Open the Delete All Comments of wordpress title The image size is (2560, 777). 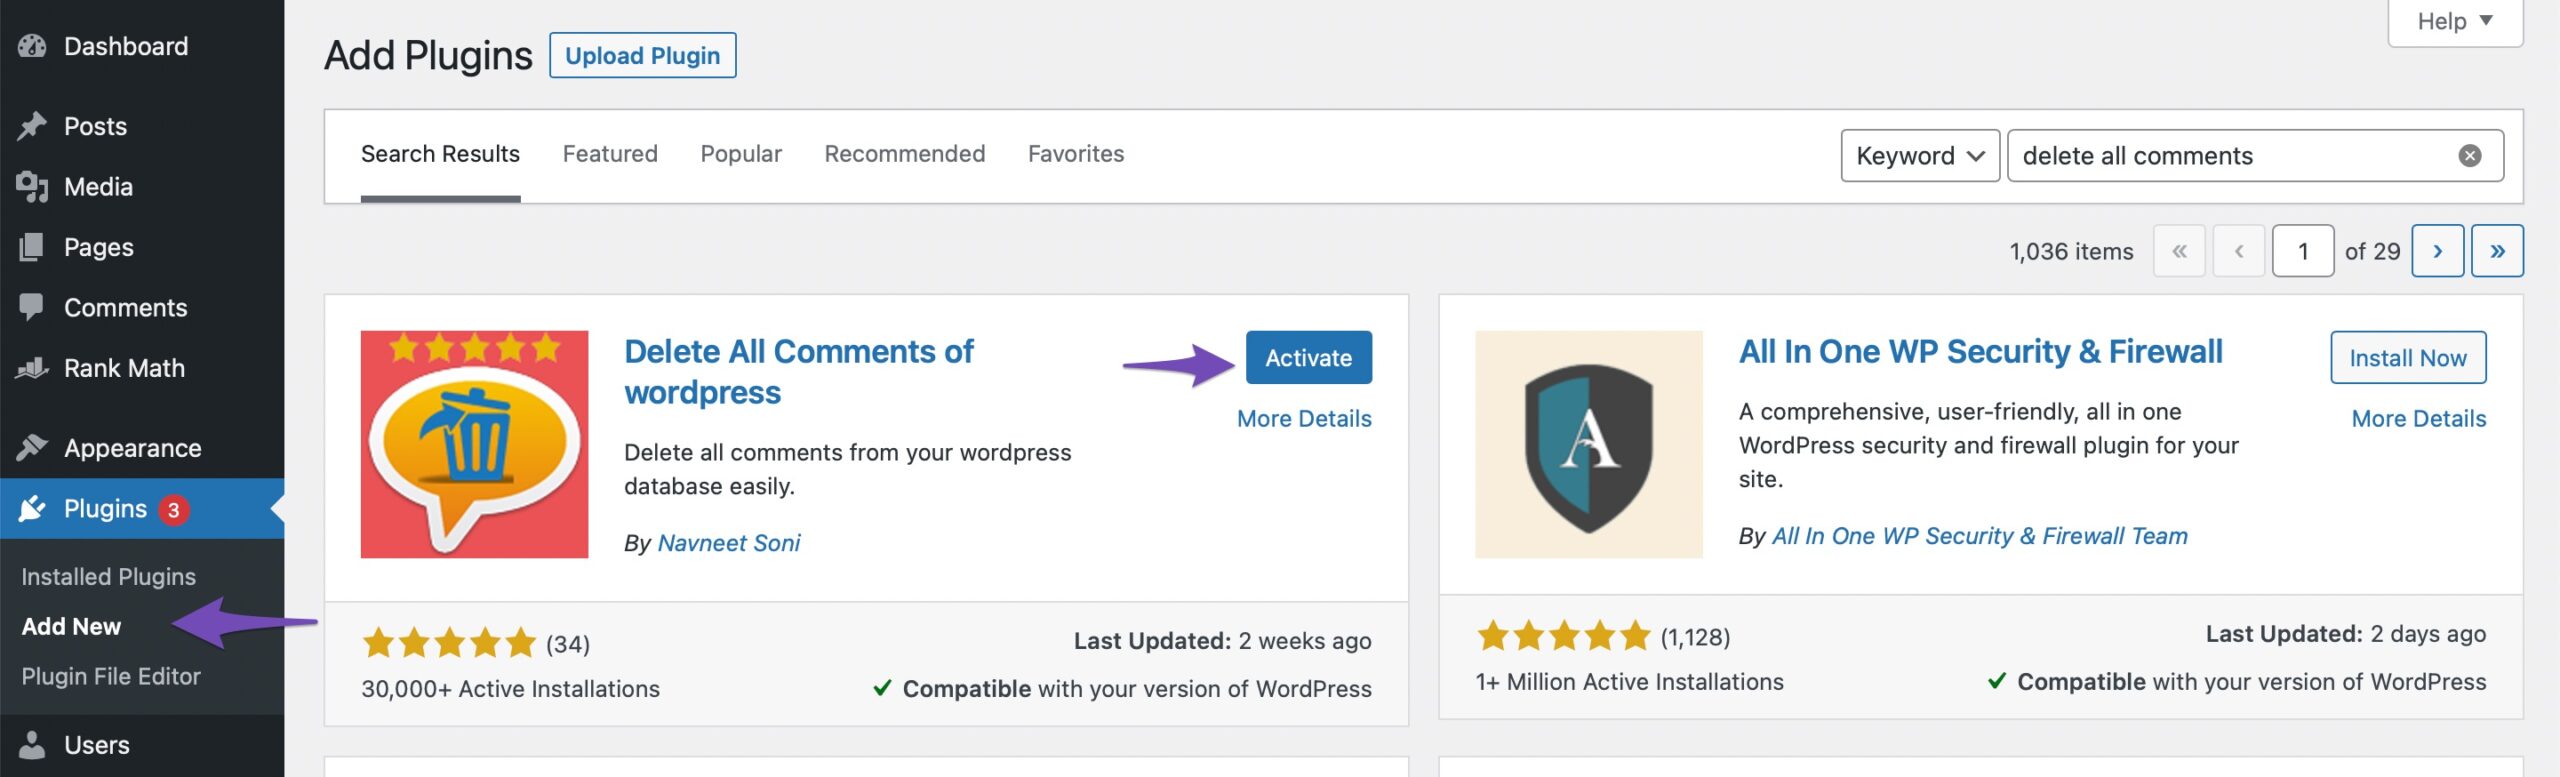(799, 372)
